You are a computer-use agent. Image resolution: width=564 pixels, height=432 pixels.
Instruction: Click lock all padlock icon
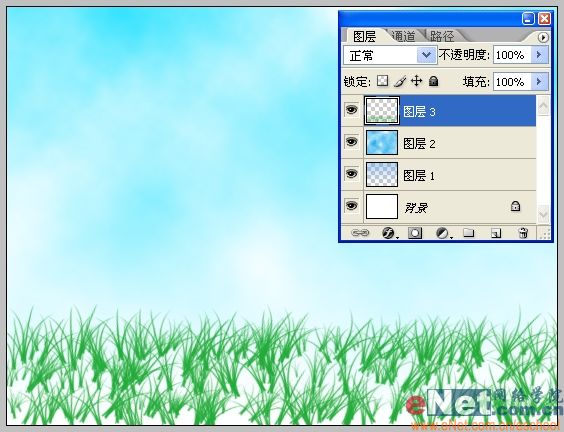(x=434, y=81)
